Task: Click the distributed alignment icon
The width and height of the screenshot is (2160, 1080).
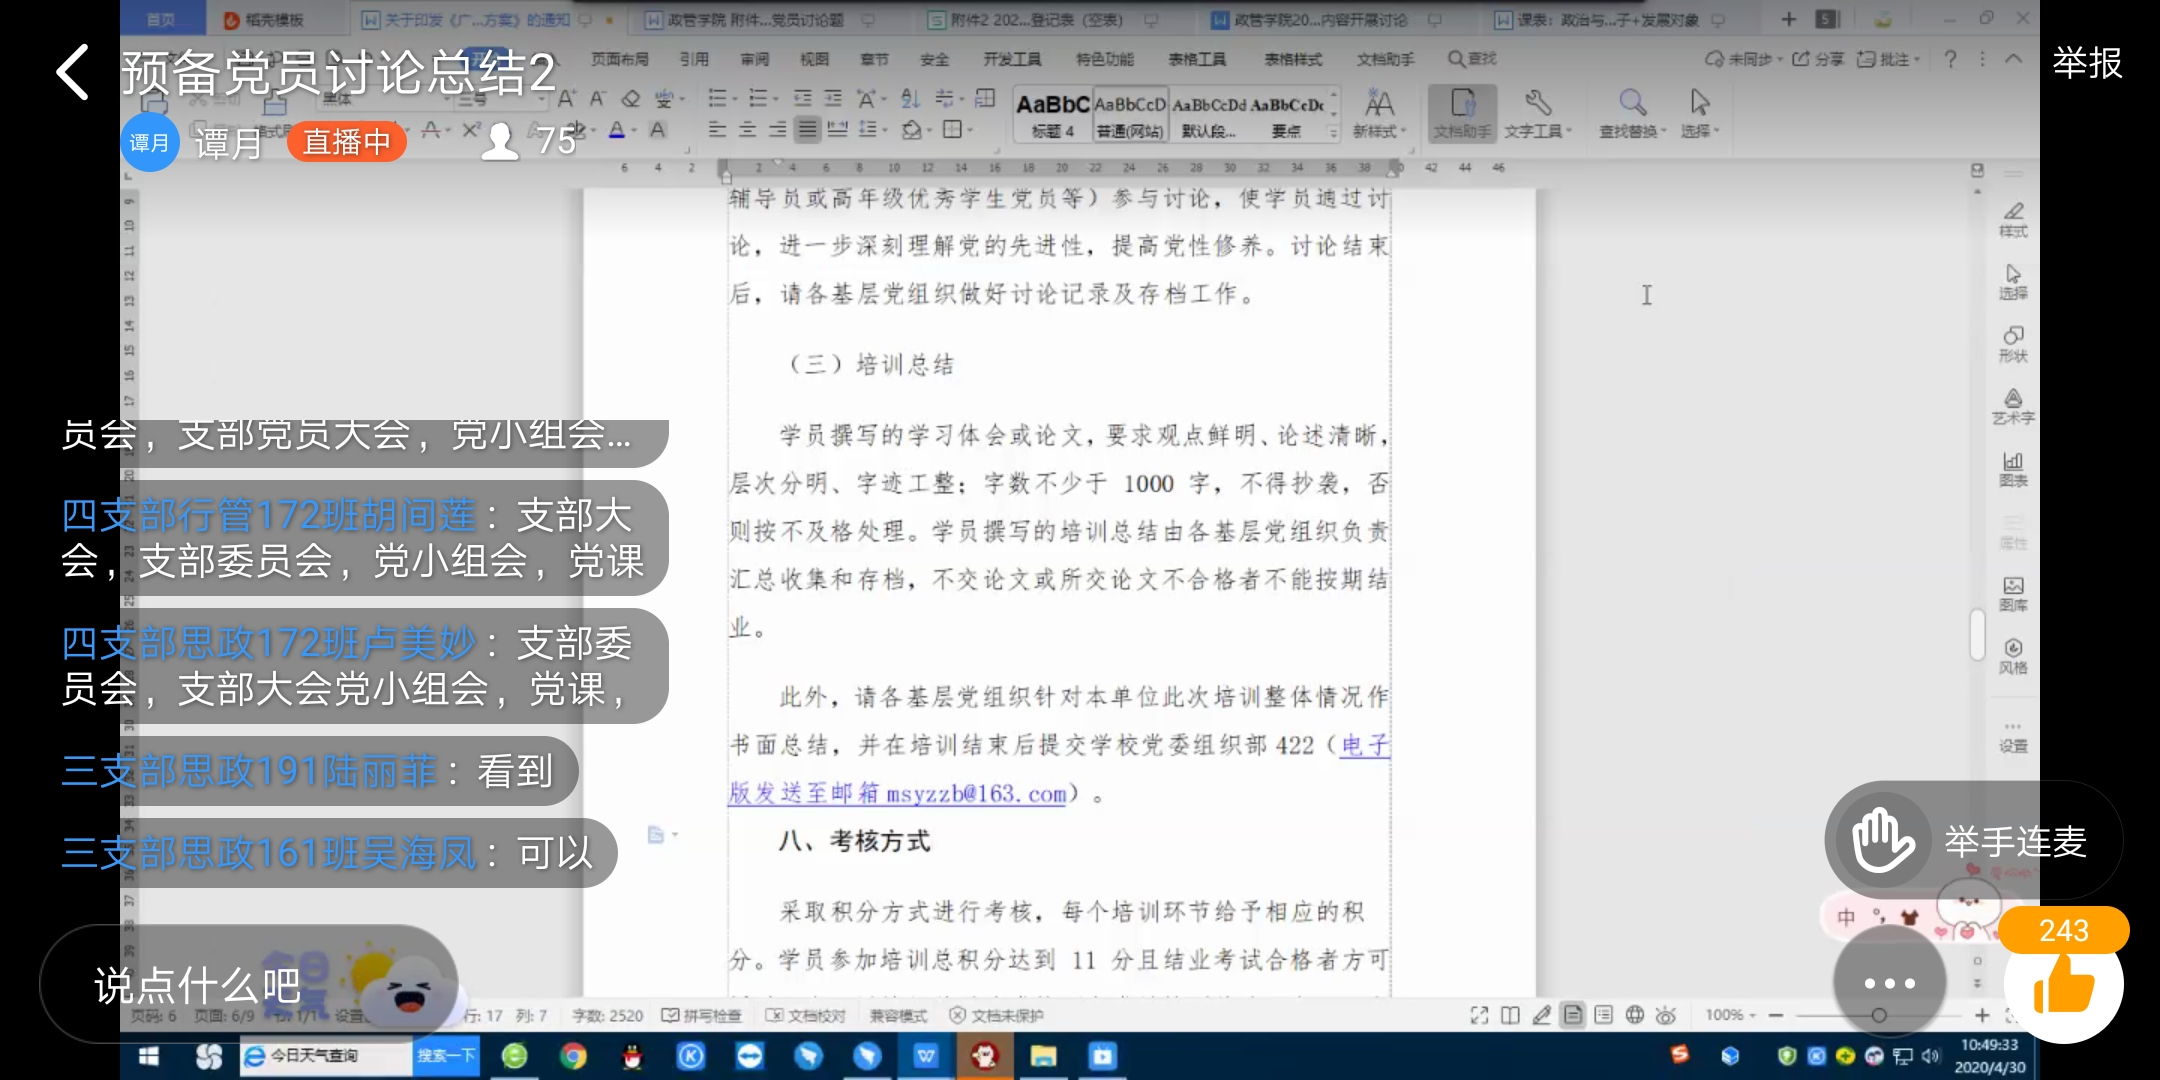Action: 838,129
